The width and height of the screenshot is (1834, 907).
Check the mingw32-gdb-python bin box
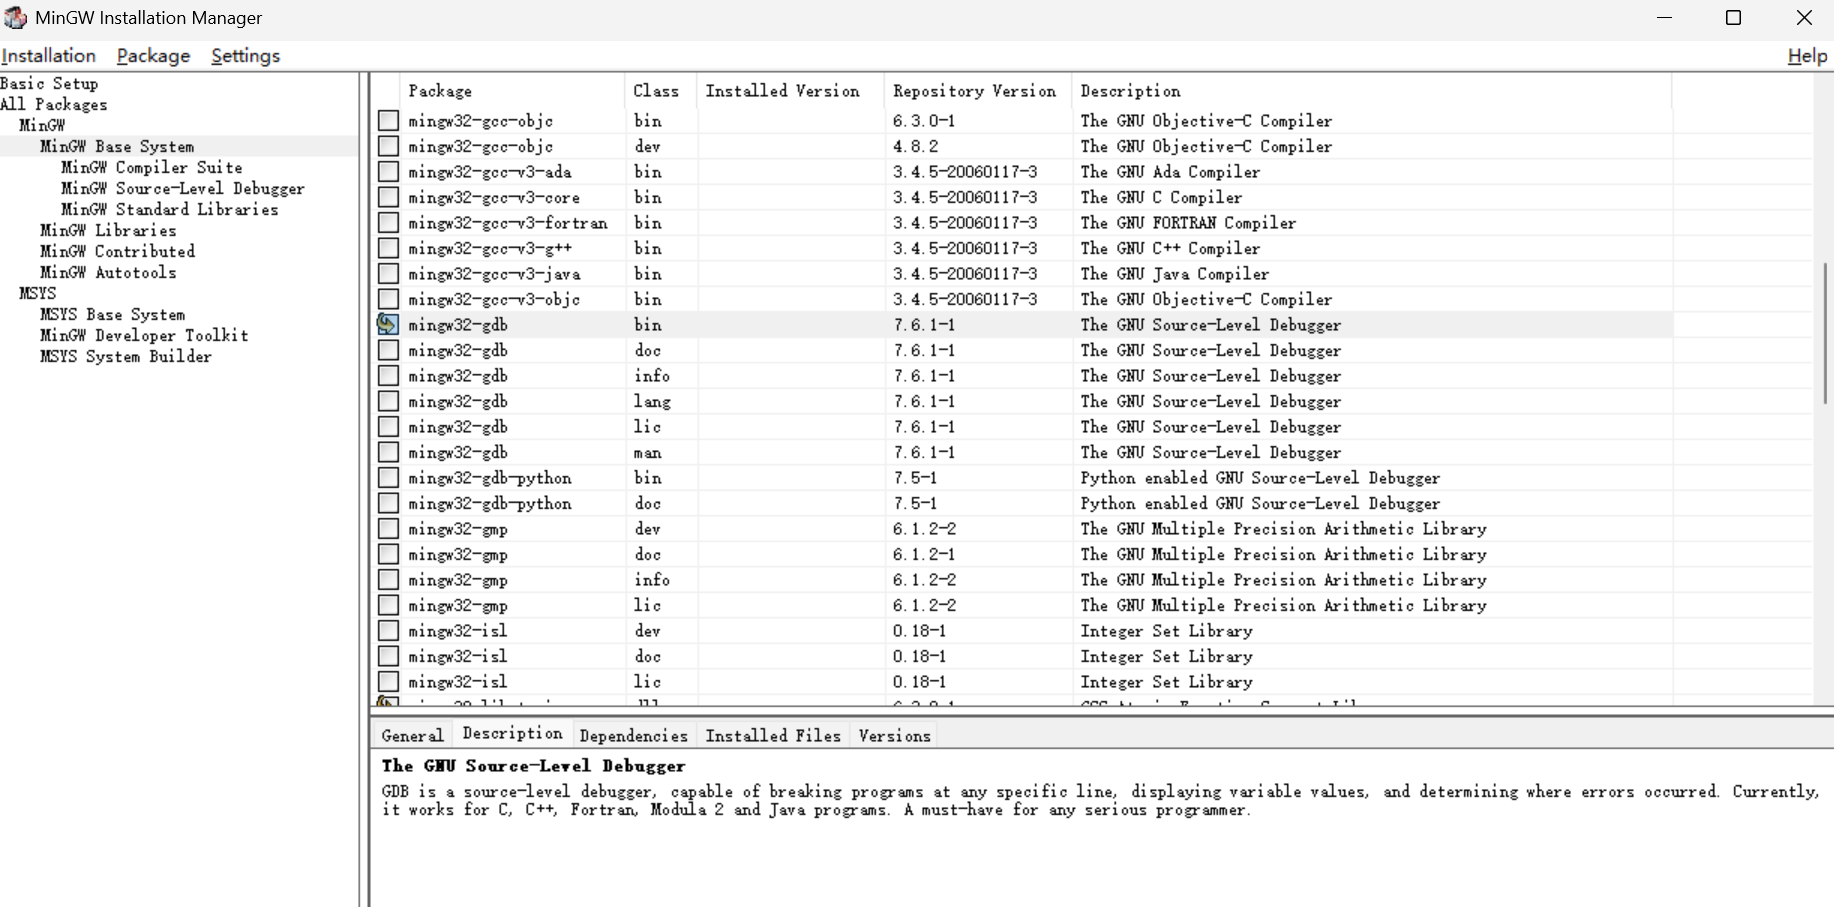click(x=388, y=477)
